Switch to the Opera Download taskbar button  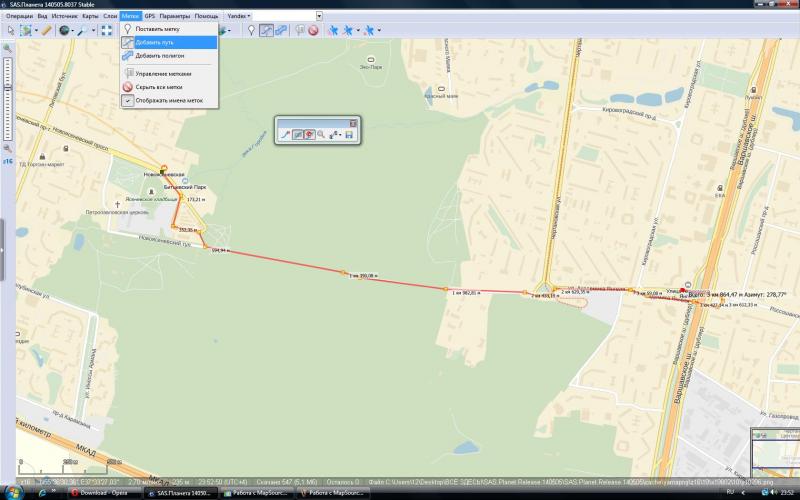pyautogui.click(x=100, y=493)
